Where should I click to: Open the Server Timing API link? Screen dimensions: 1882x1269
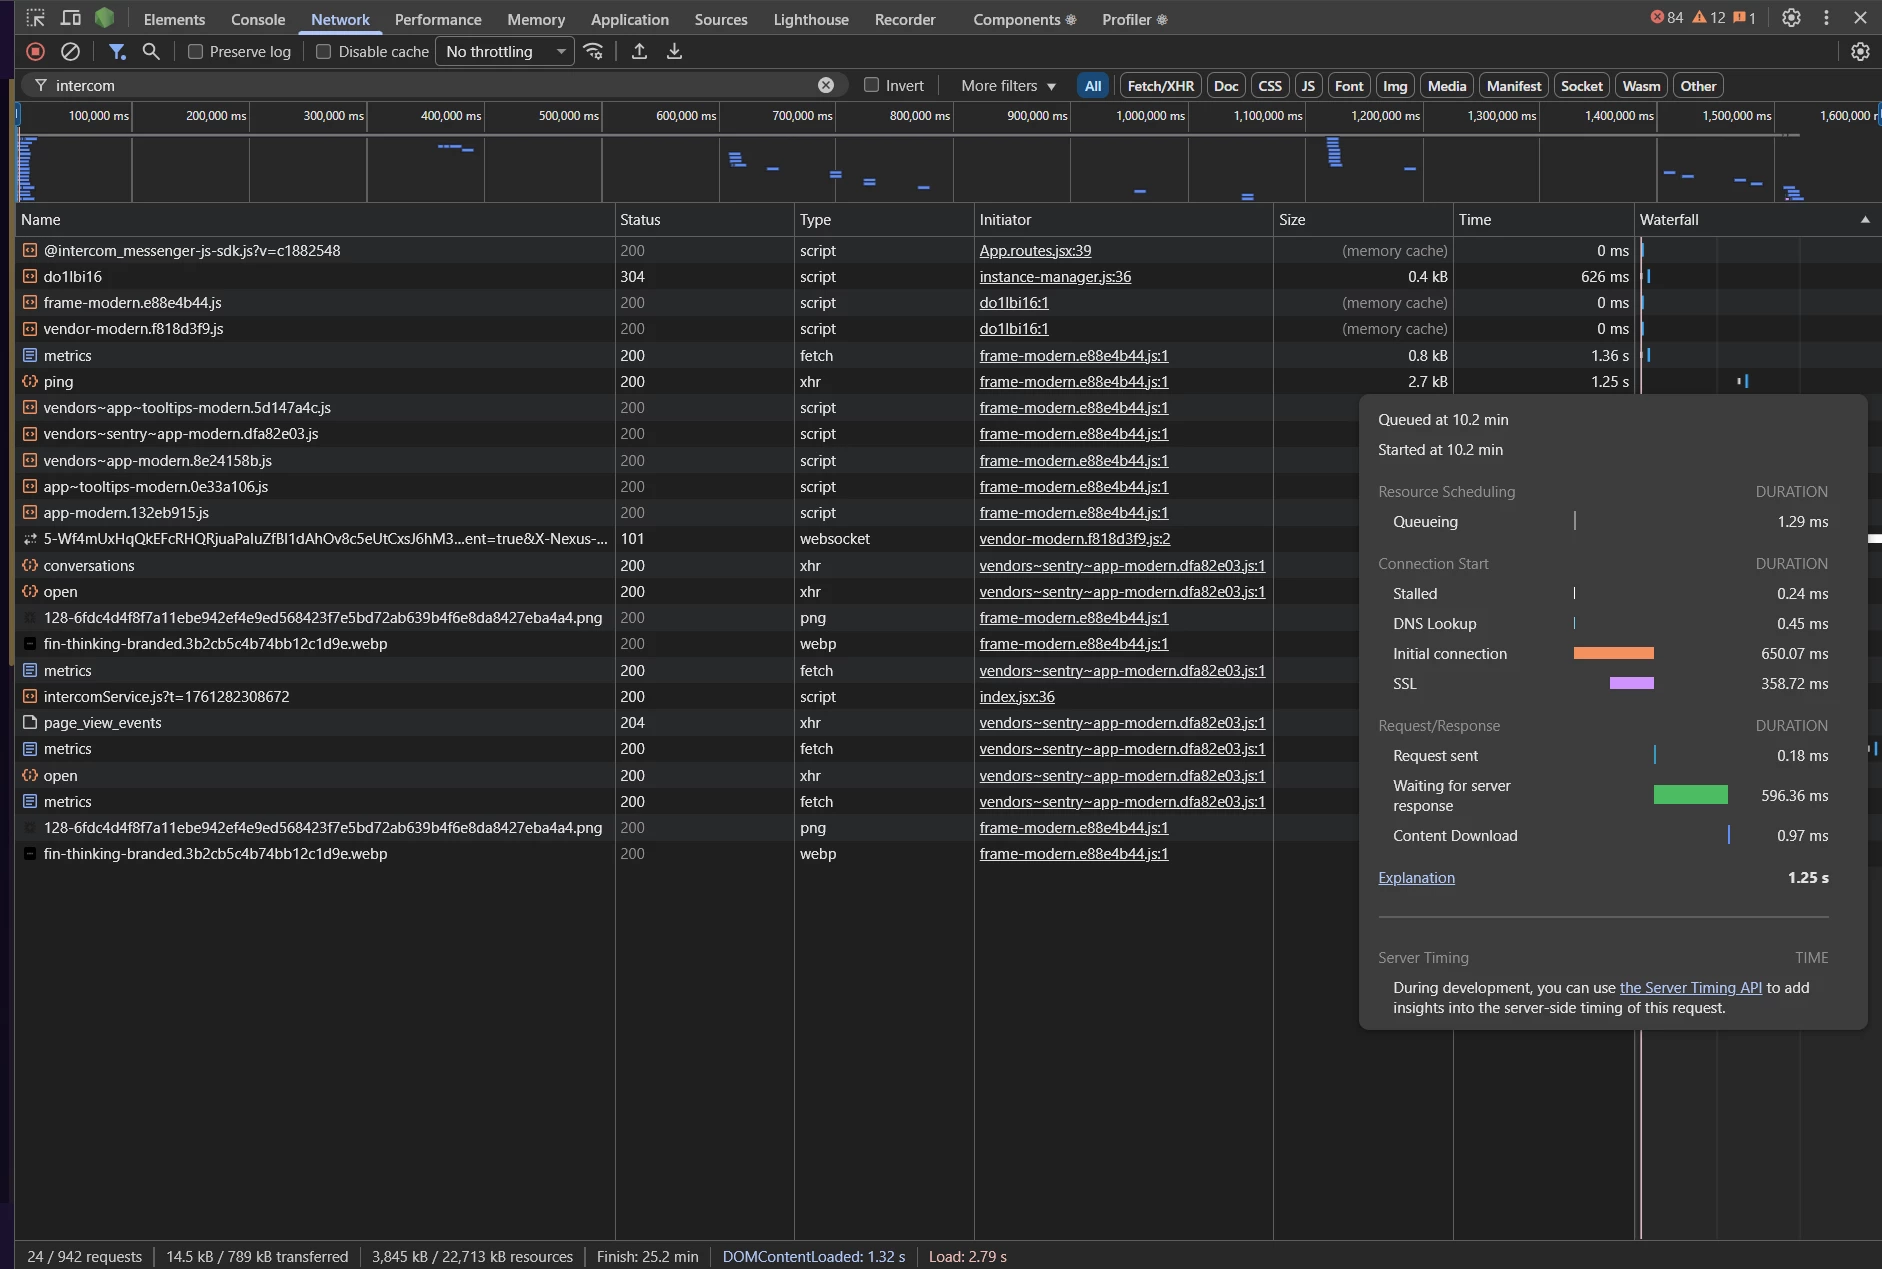1690,988
